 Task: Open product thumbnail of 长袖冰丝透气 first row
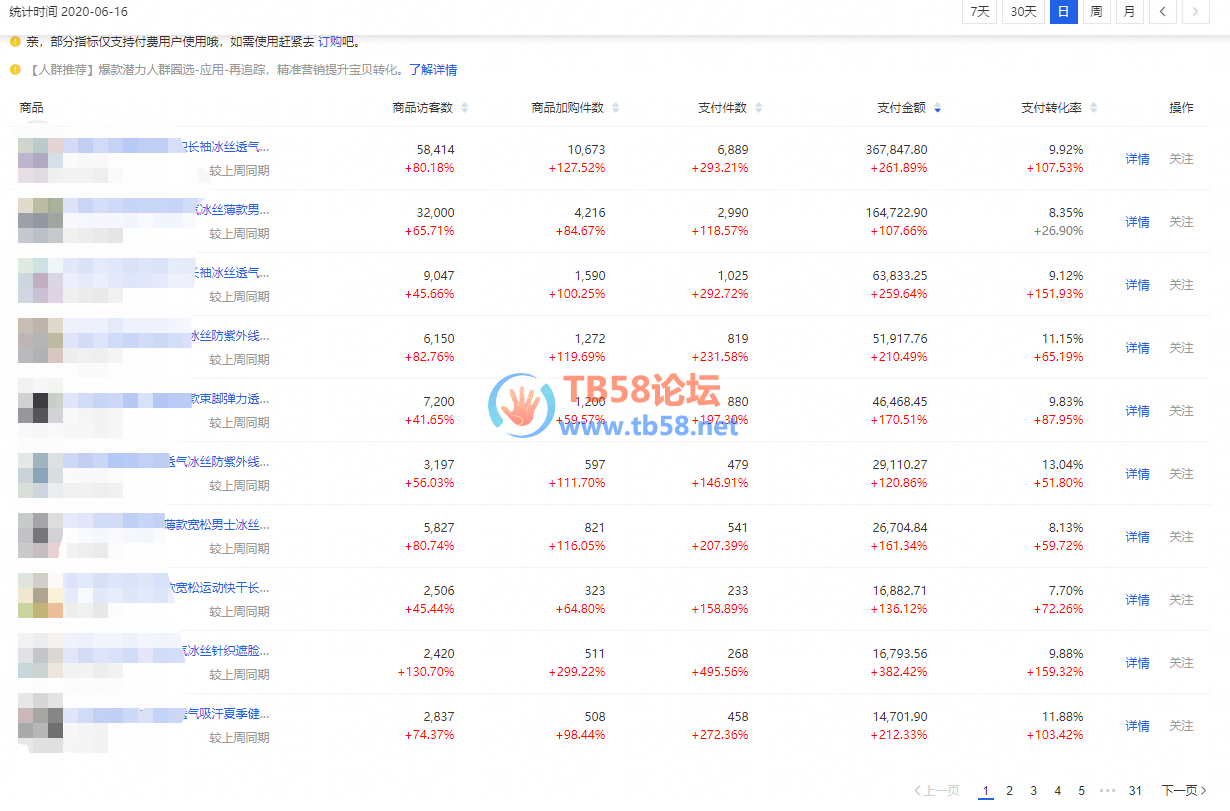40,160
